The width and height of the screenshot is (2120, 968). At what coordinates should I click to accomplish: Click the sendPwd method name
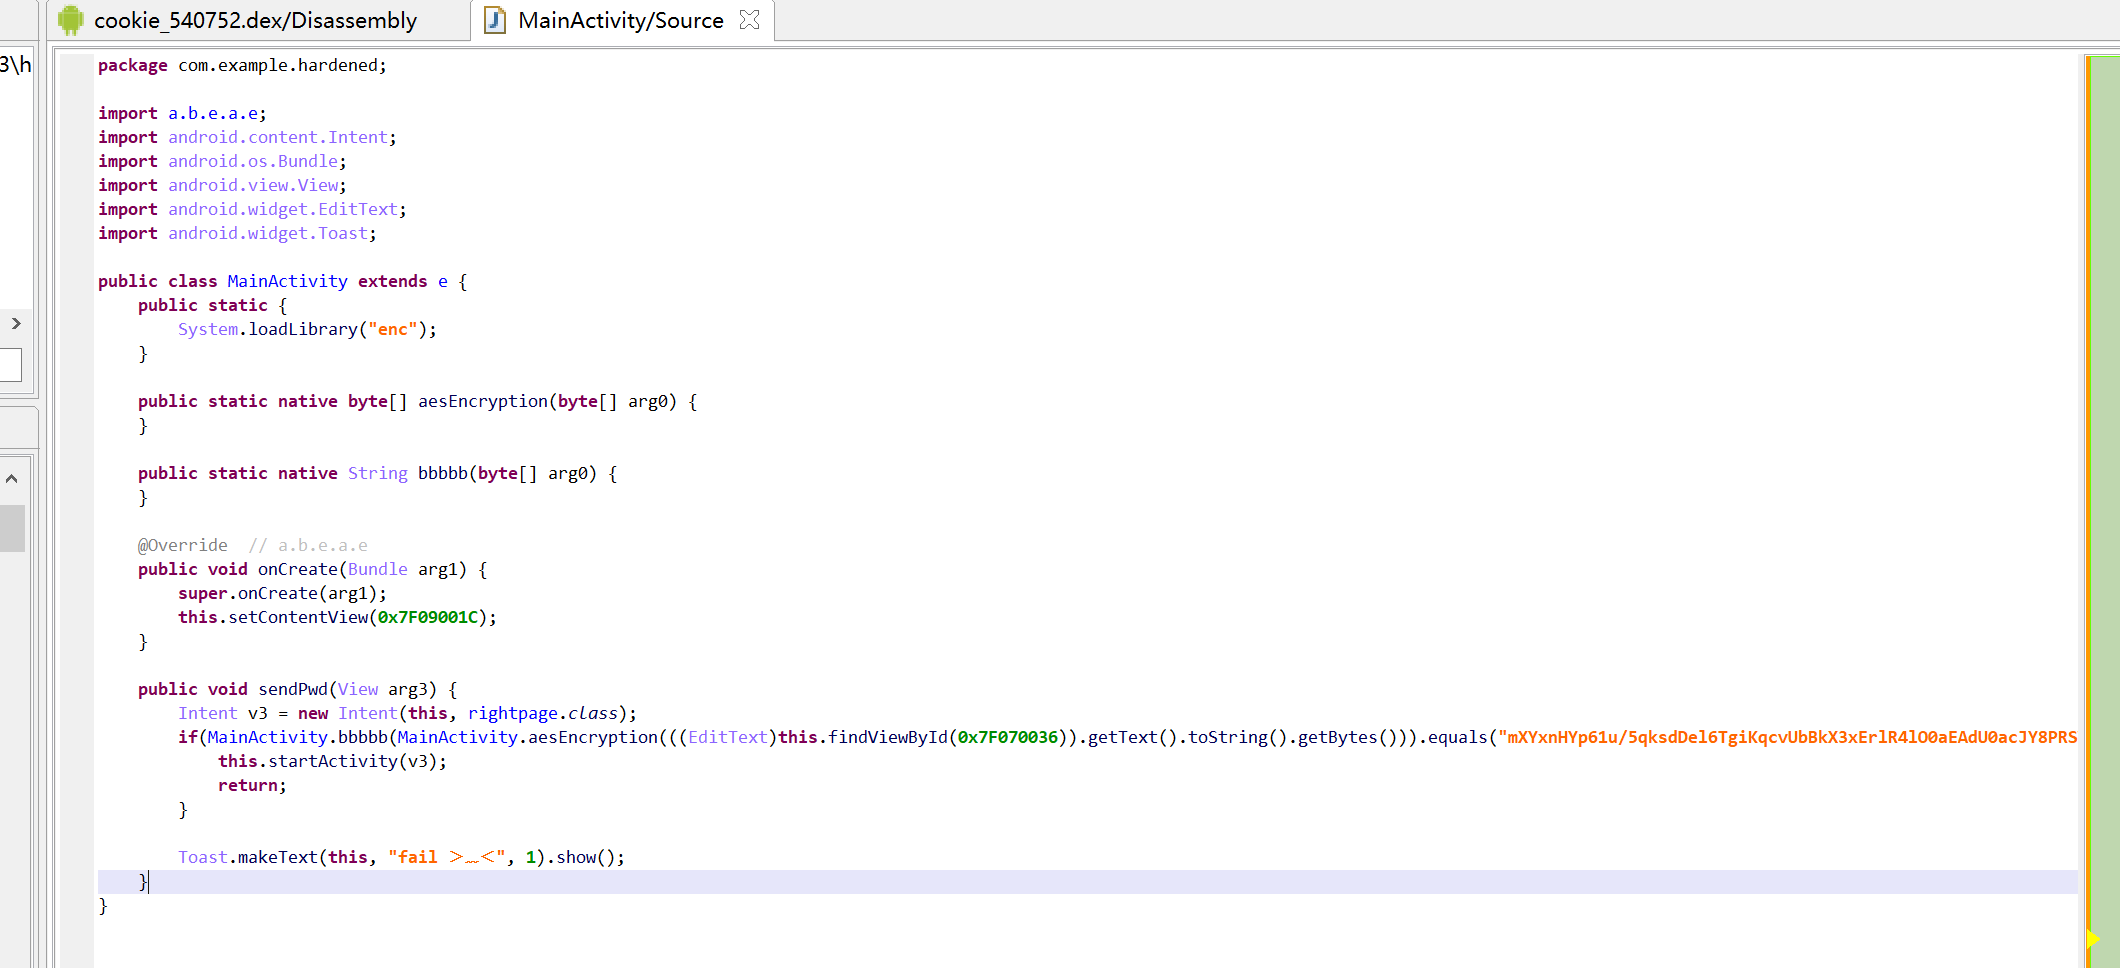click(x=293, y=689)
